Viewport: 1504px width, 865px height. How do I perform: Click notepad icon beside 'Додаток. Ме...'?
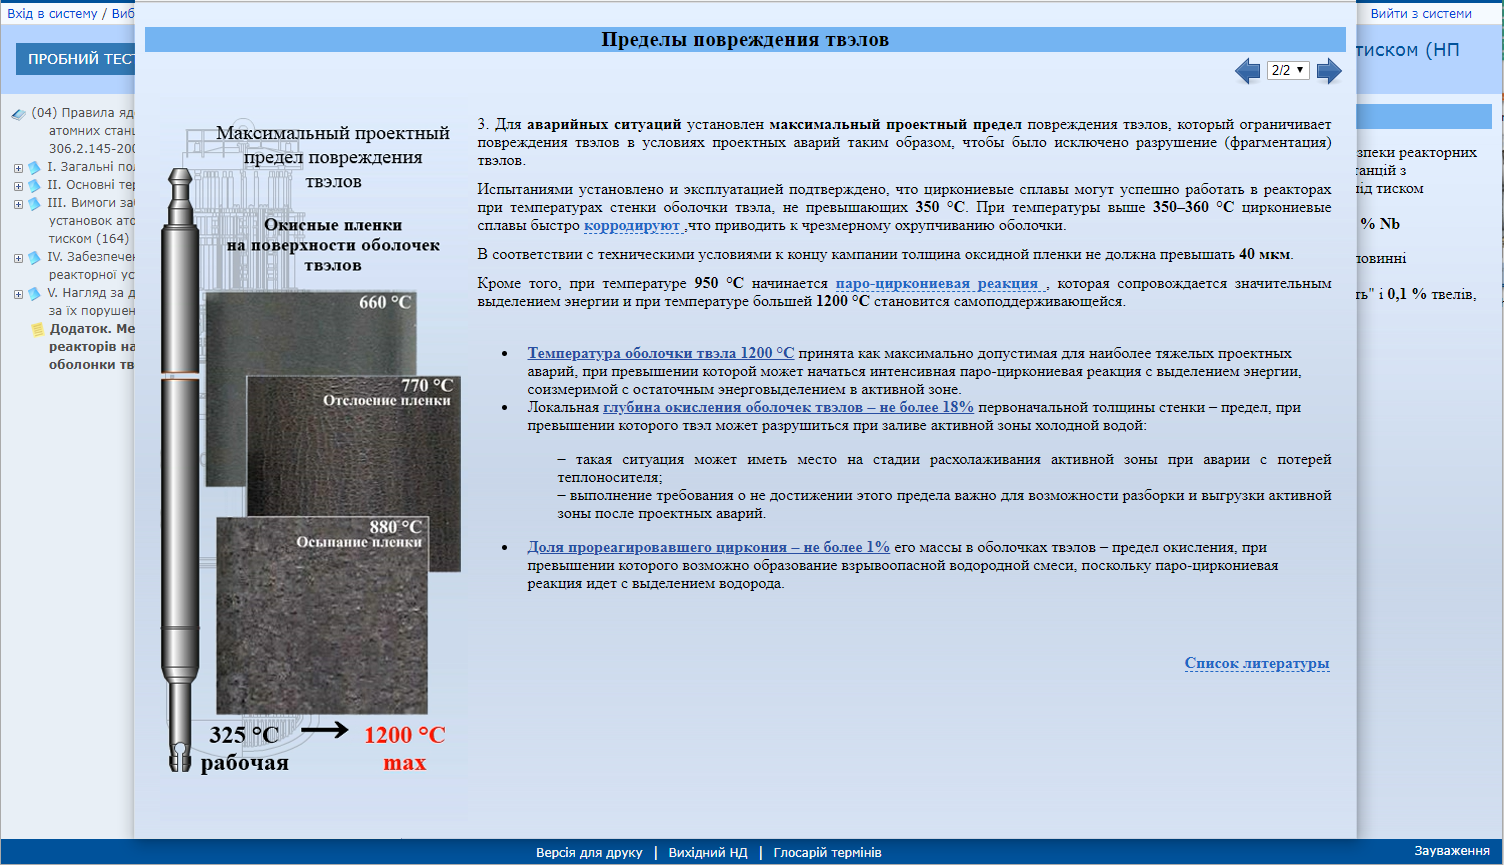click(38, 329)
